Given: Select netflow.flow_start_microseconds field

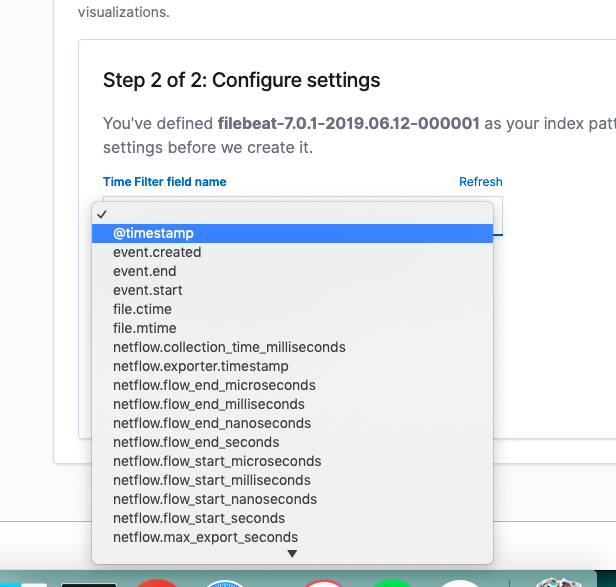Looking at the screenshot, I should 292,461.
